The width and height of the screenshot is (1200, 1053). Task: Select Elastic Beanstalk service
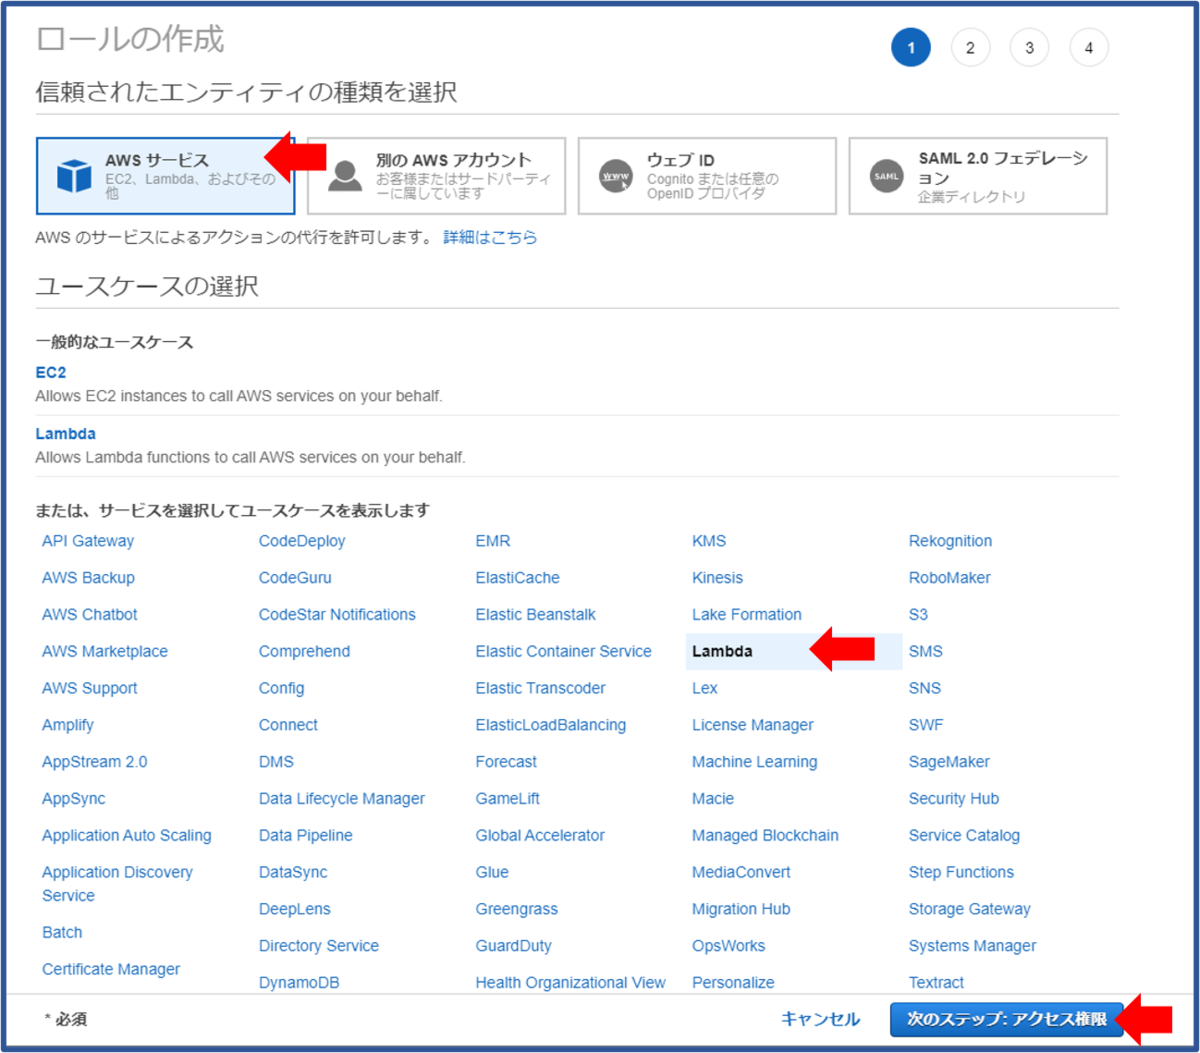coord(536,614)
